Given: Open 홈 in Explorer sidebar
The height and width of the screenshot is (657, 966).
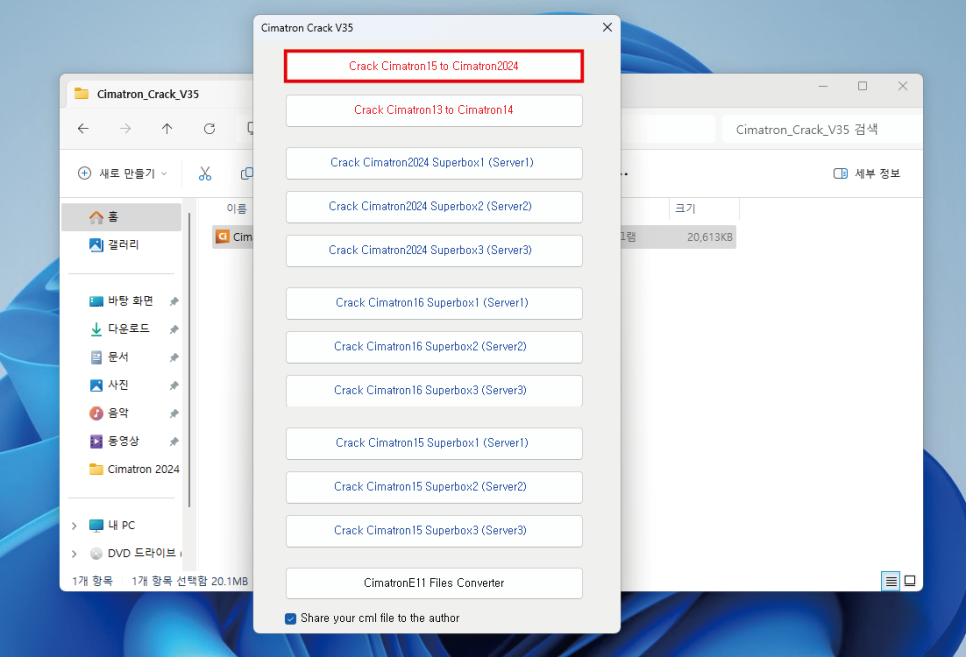Looking at the screenshot, I should pos(121,217).
